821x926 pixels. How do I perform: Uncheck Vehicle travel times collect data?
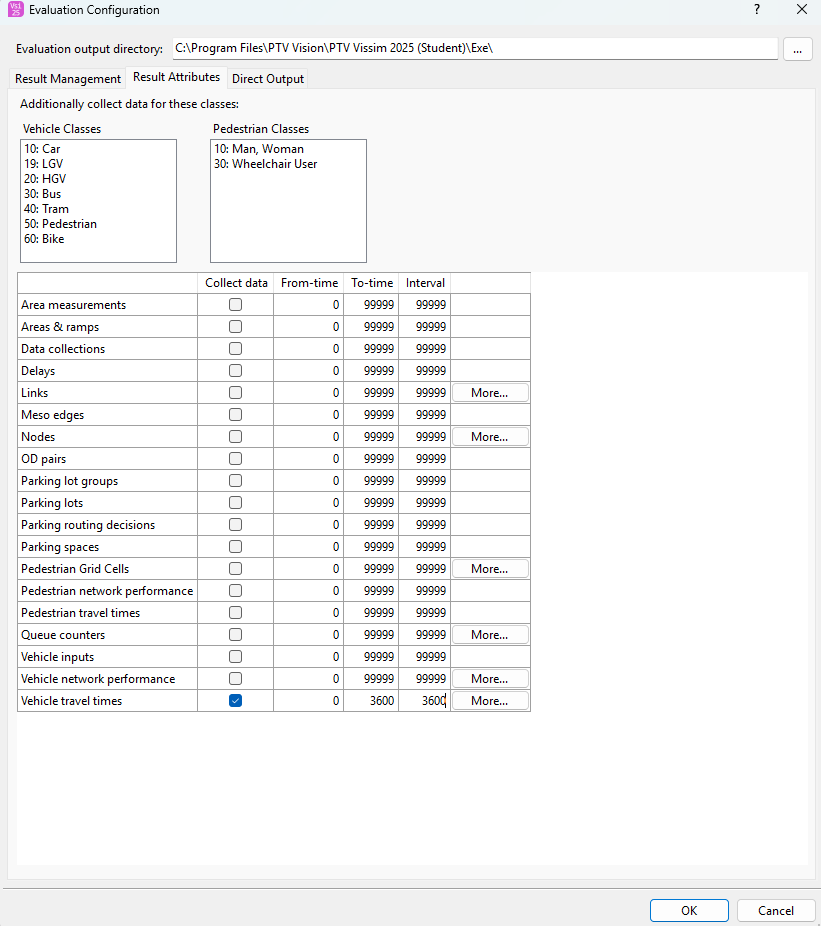236,701
